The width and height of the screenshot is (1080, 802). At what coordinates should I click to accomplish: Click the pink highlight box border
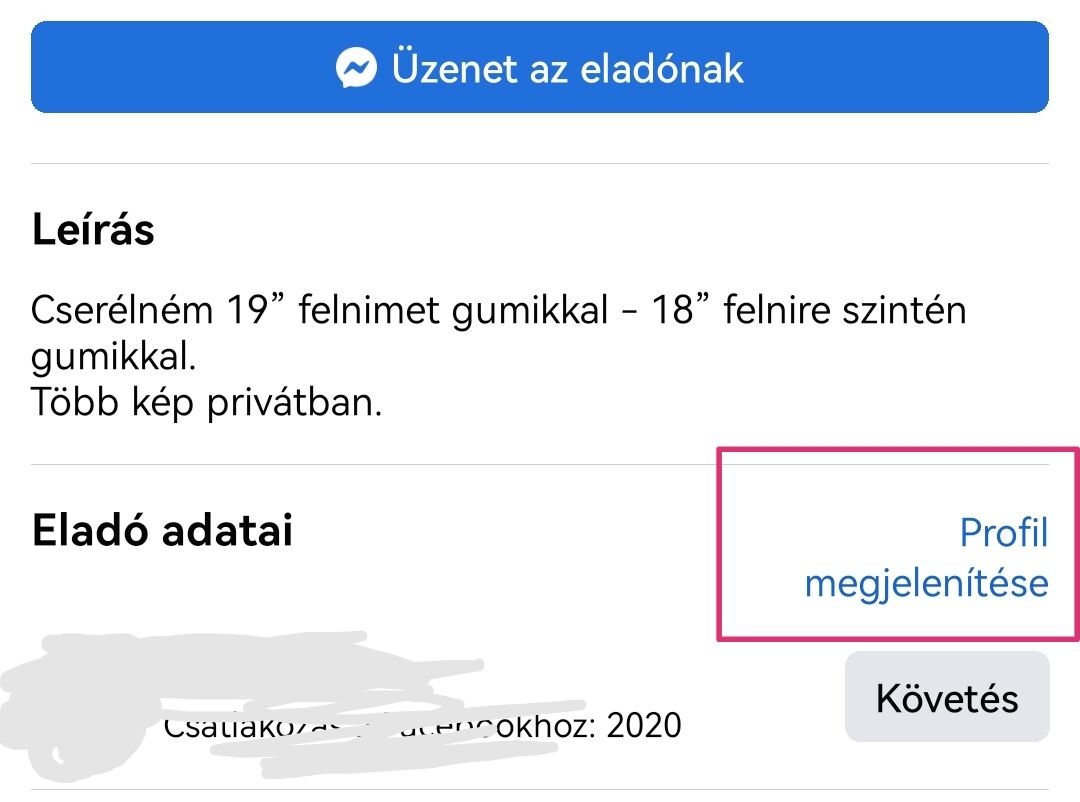pyautogui.click(x=897, y=449)
